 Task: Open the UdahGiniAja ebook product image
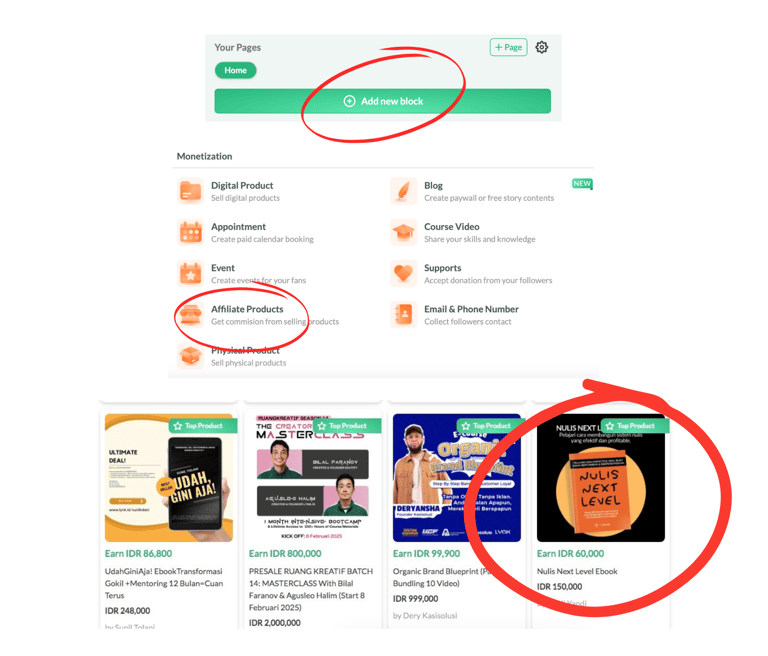[x=169, y=478]
